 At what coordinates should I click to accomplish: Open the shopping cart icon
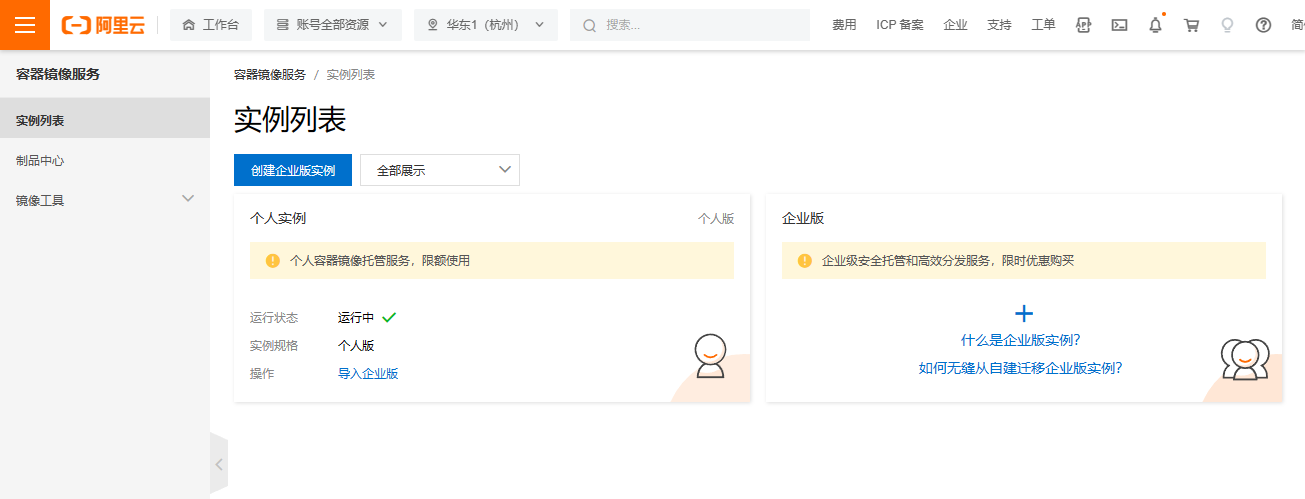[1191, 25]
